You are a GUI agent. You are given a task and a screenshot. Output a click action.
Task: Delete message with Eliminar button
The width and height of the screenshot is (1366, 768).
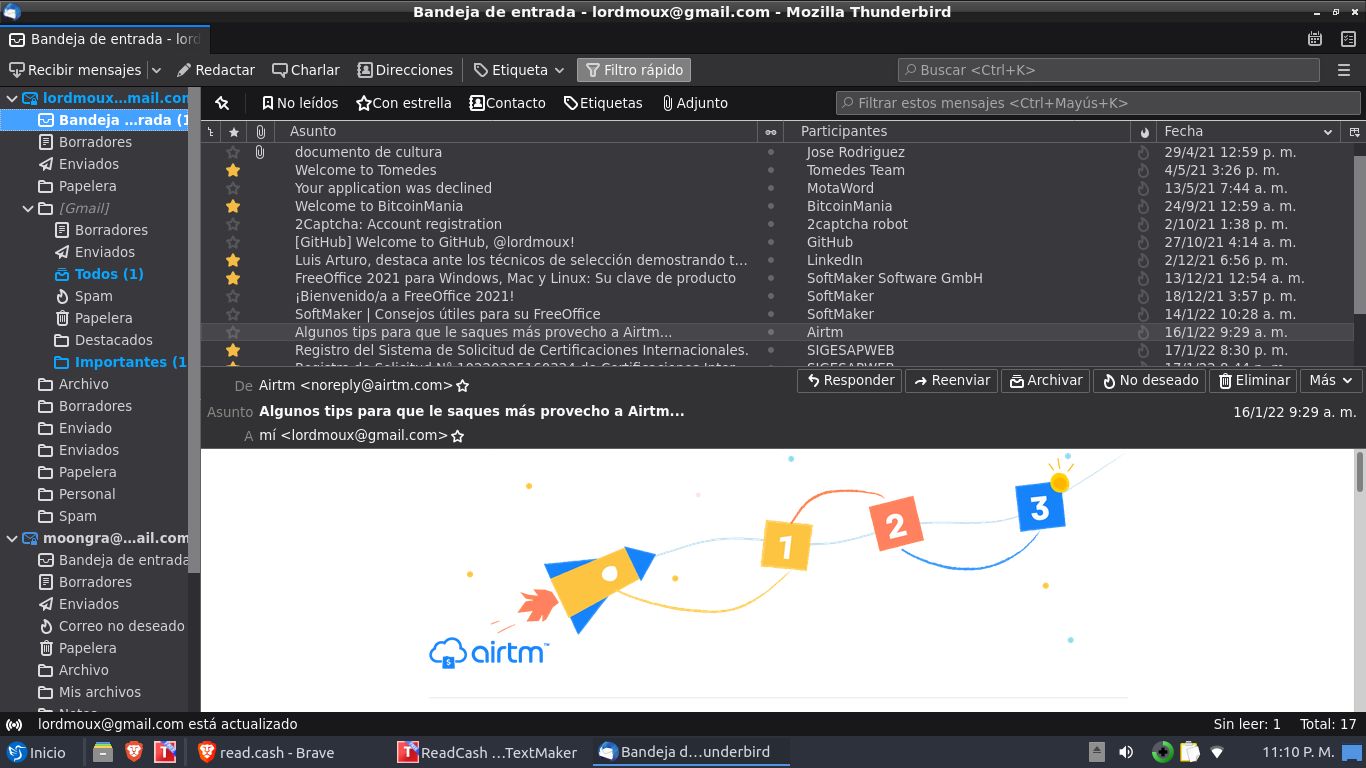pos(1253,380)
